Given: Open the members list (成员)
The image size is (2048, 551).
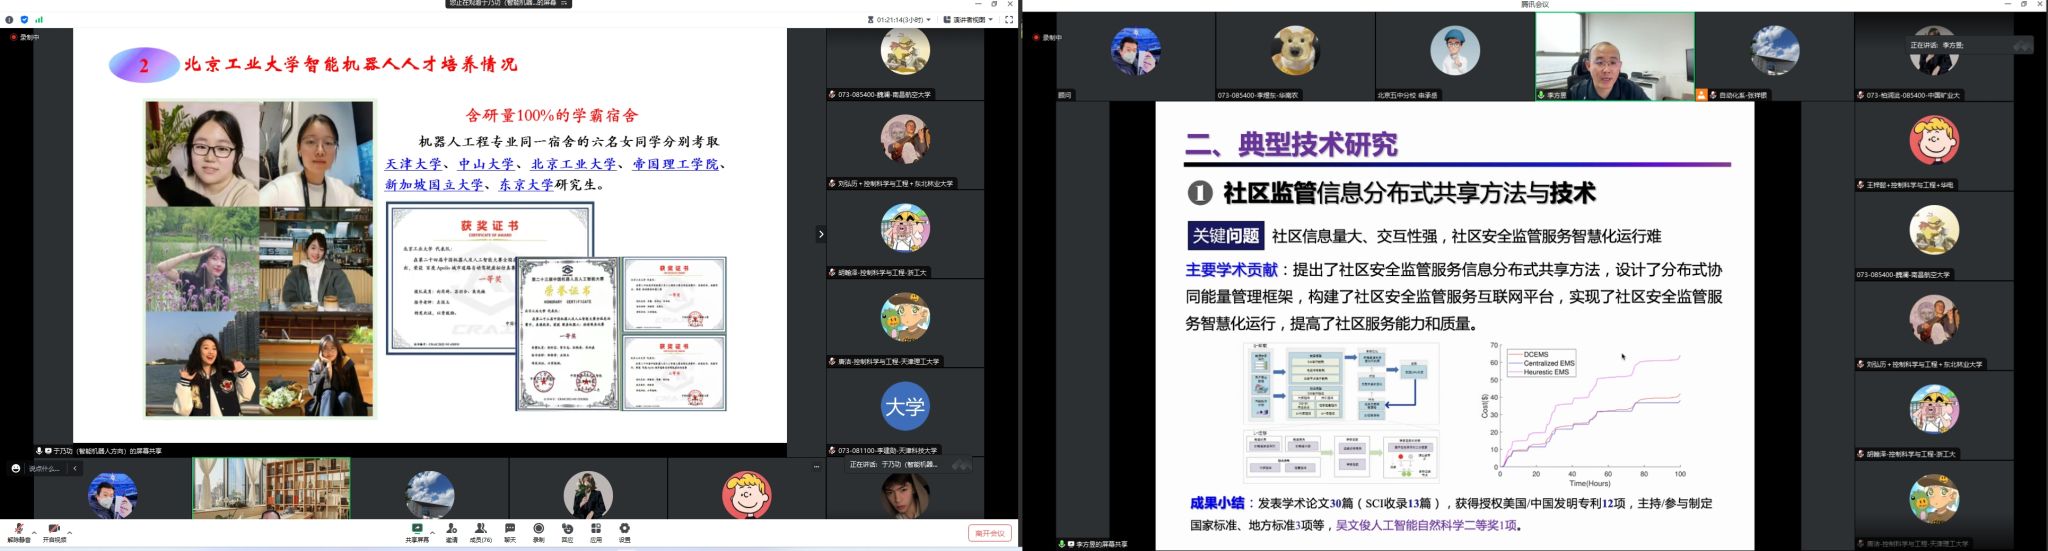Looking at the screenshot, I should click(481, 529).
